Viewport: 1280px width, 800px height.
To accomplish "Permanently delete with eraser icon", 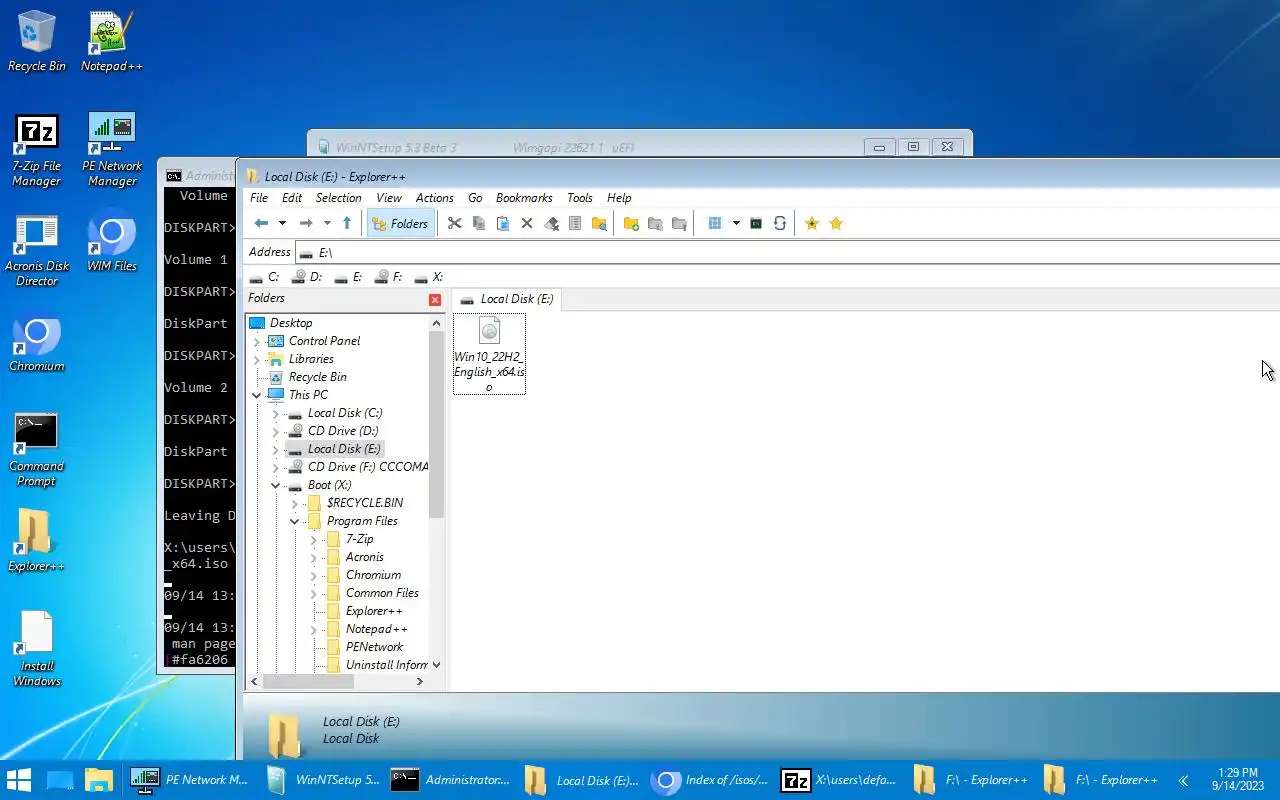I will 551,224.
